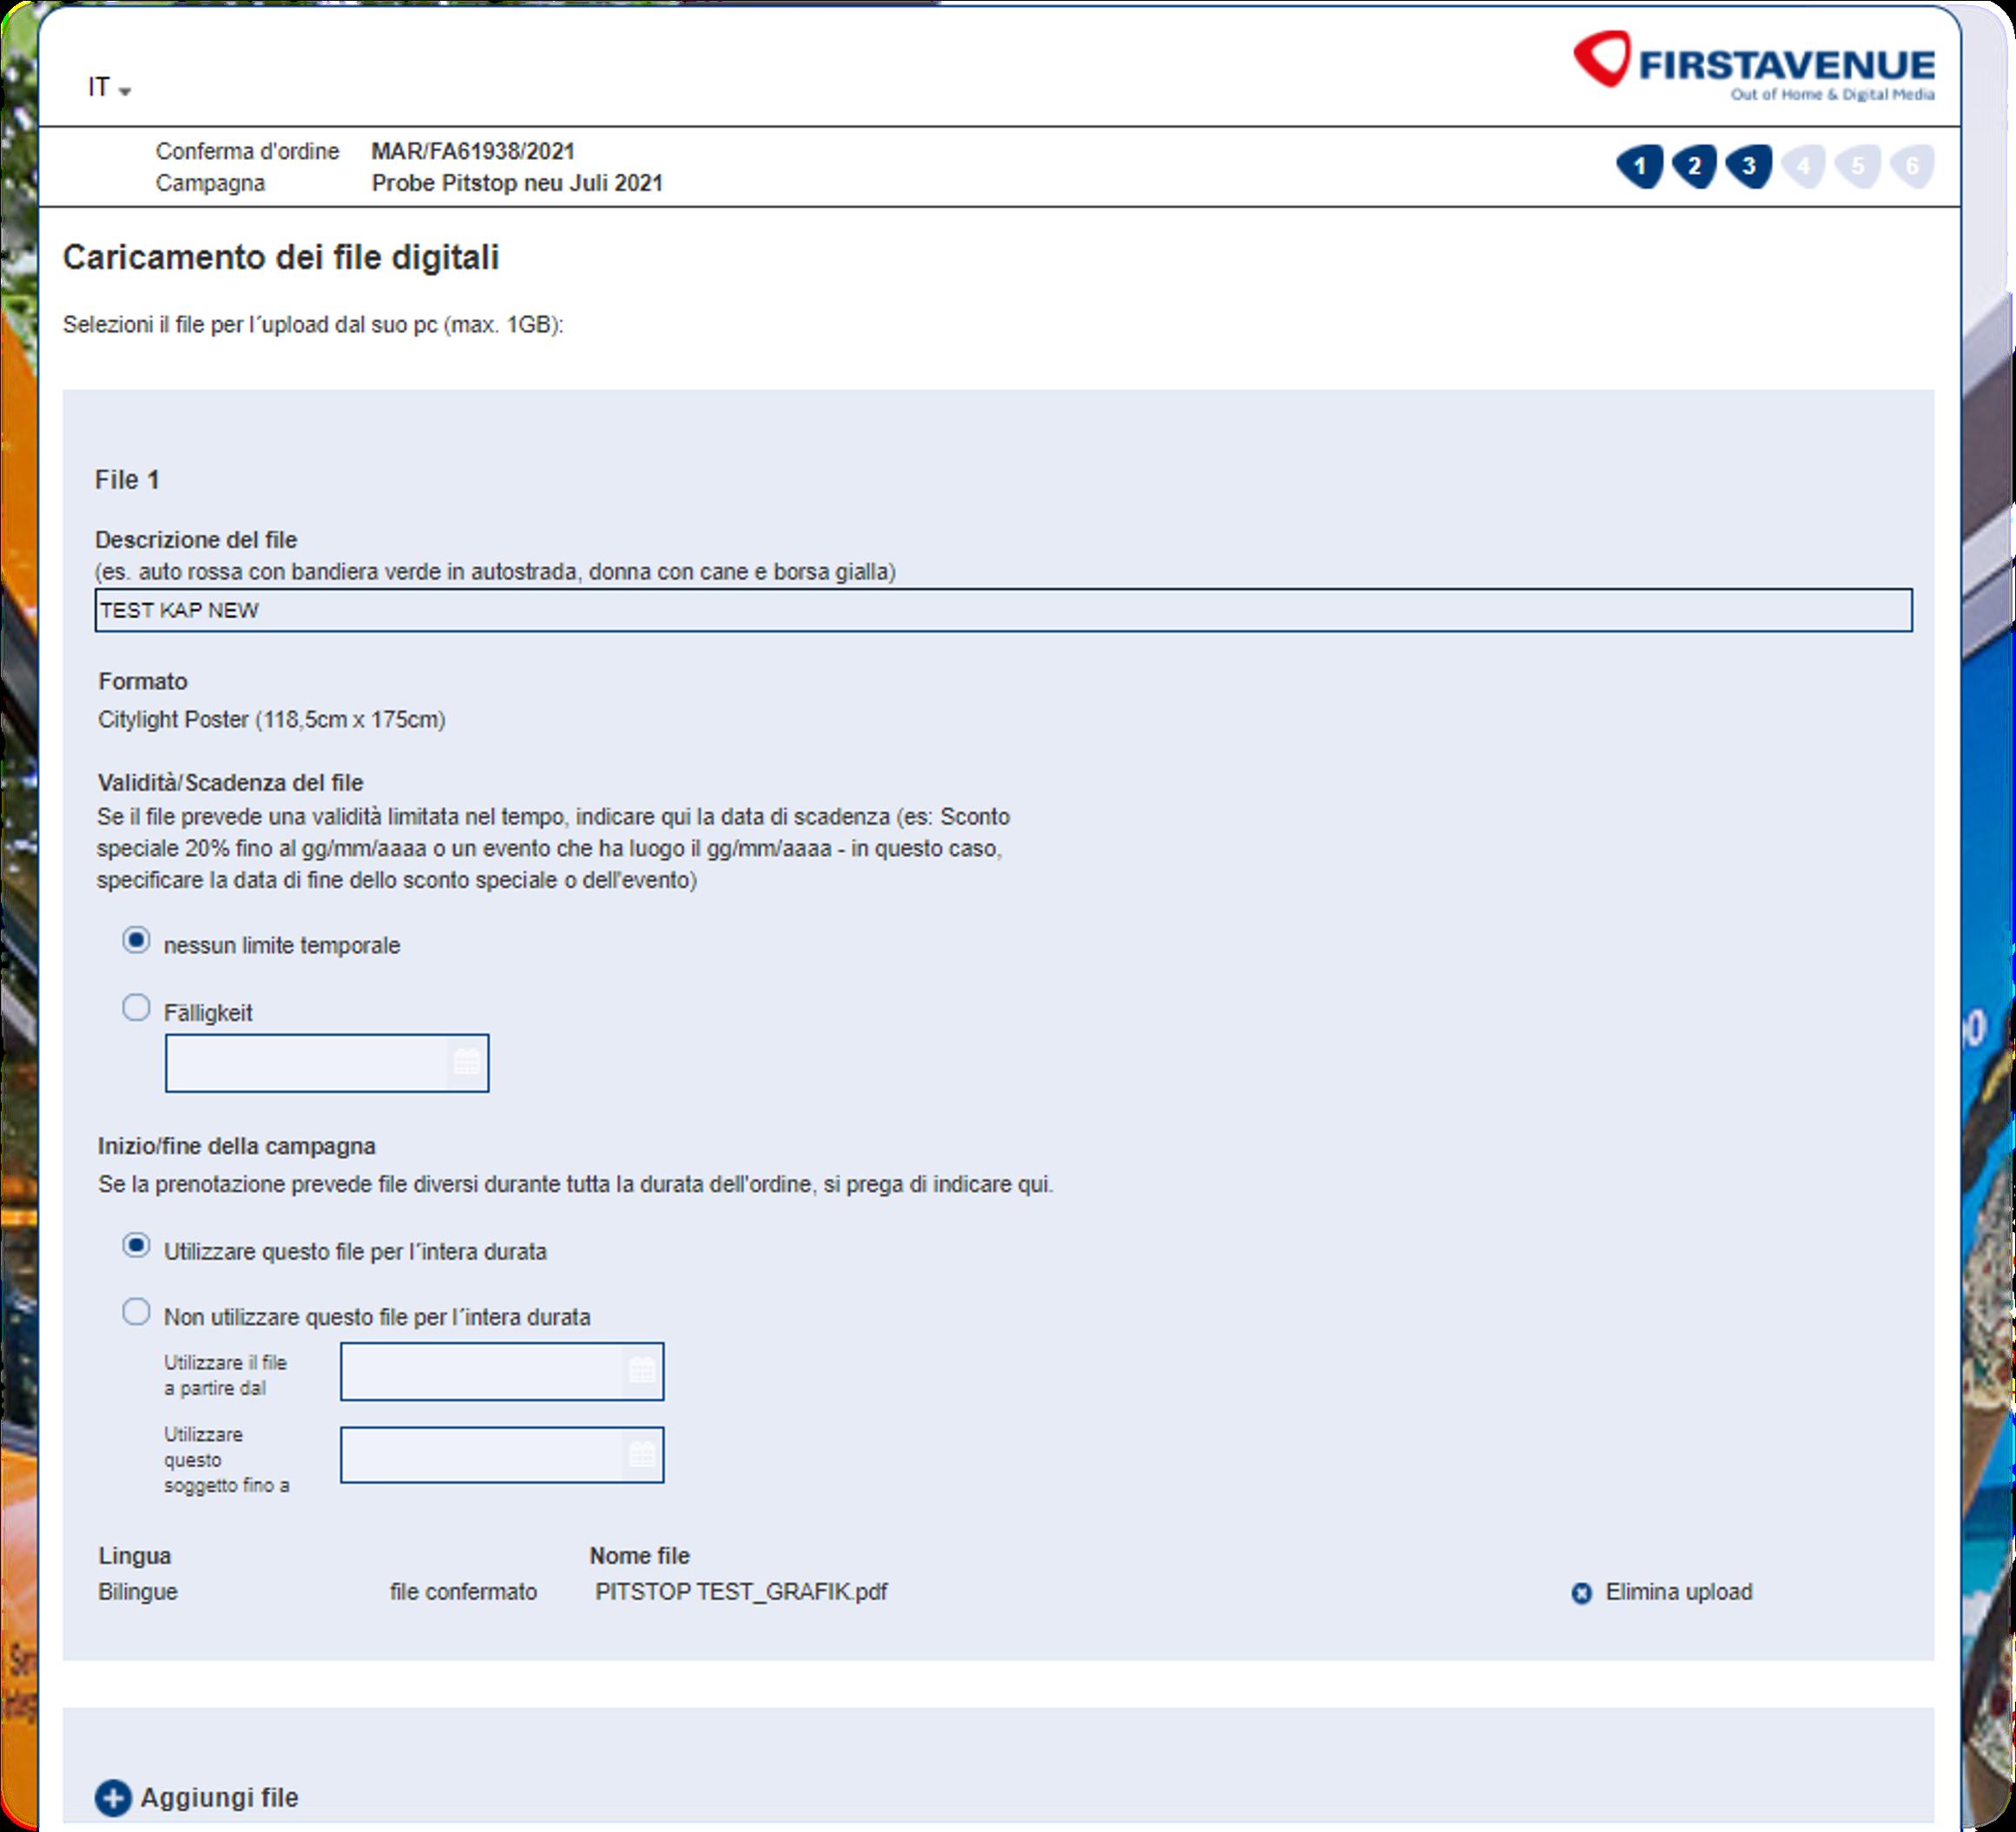Click the disabled step 4 indicator
Viewport: 2016px width, 1832px height.
1803,166
